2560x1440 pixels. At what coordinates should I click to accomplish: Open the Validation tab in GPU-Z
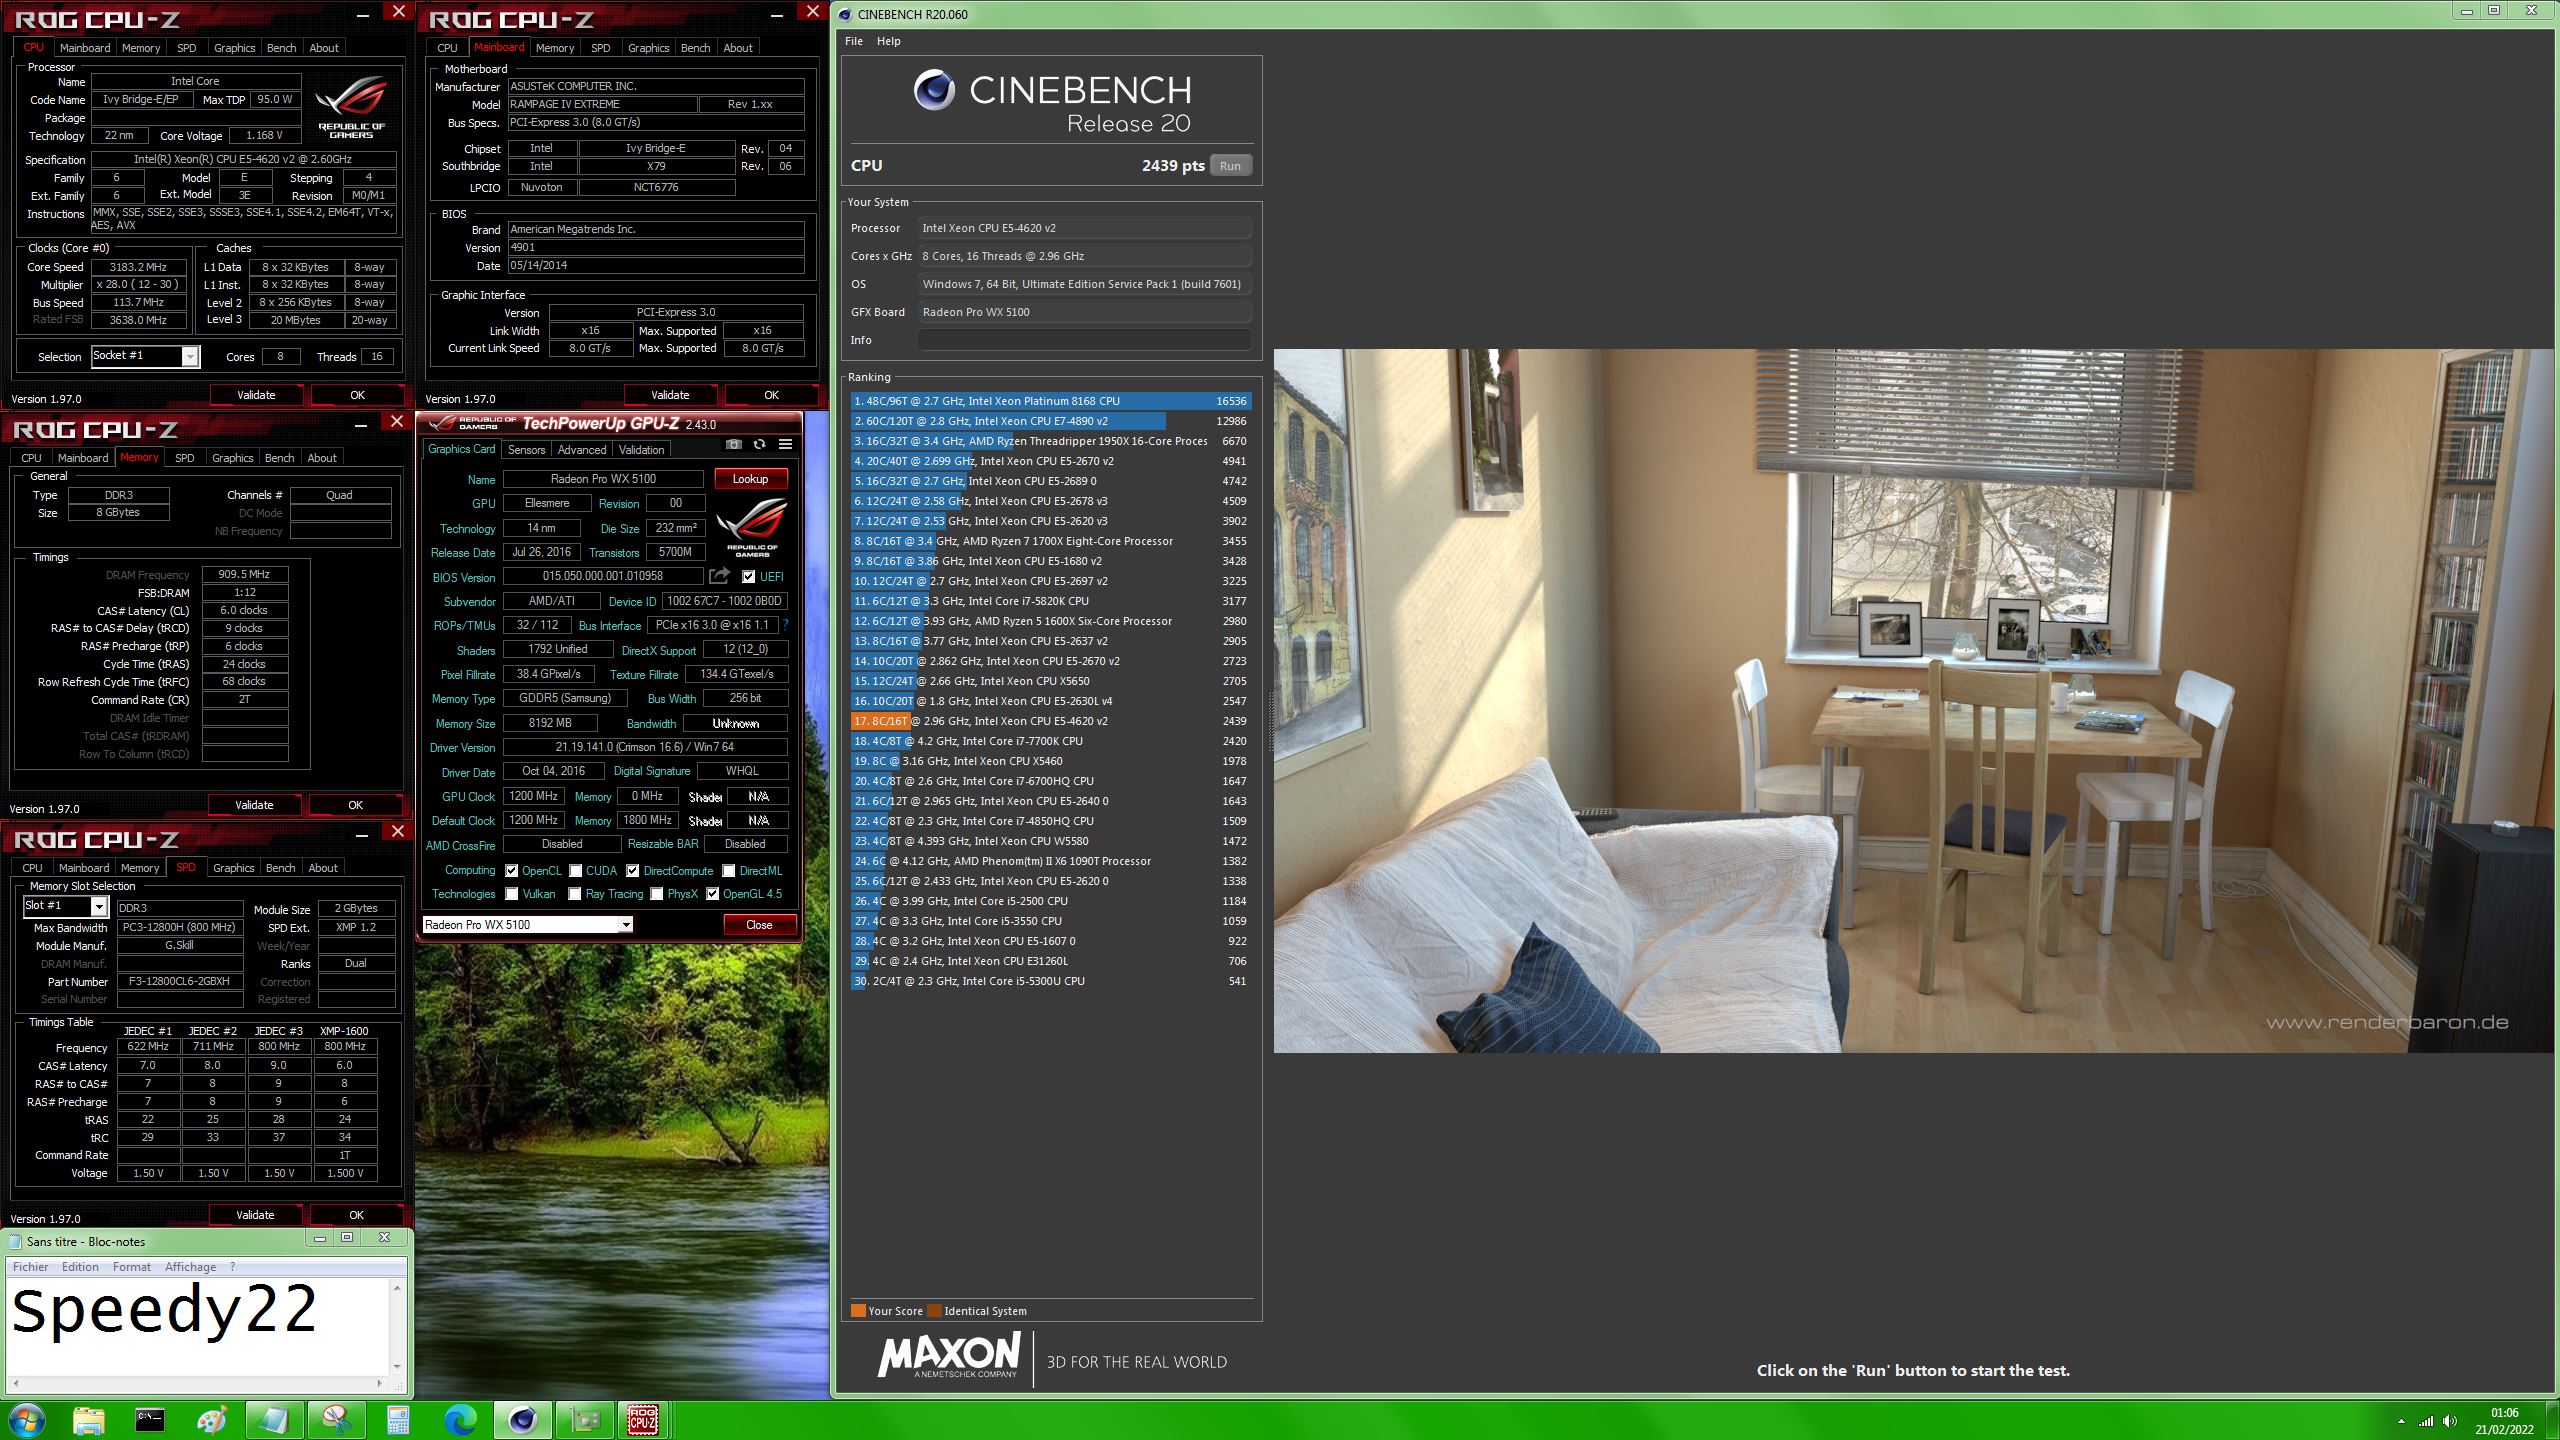coord(641,450)
